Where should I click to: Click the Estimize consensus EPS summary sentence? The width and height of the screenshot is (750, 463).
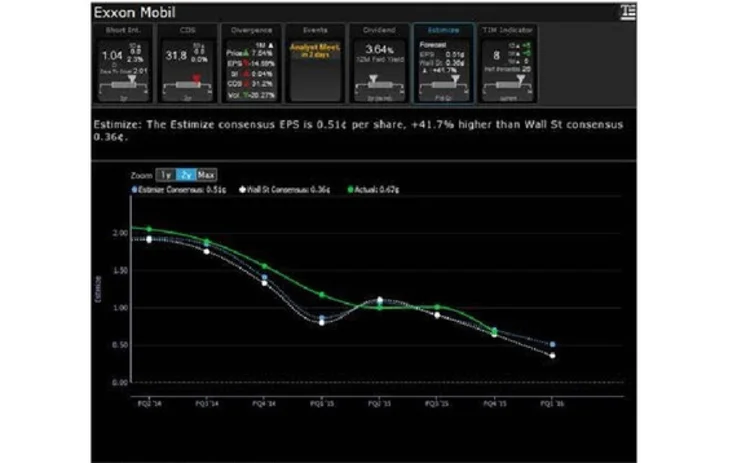[358, 131]
